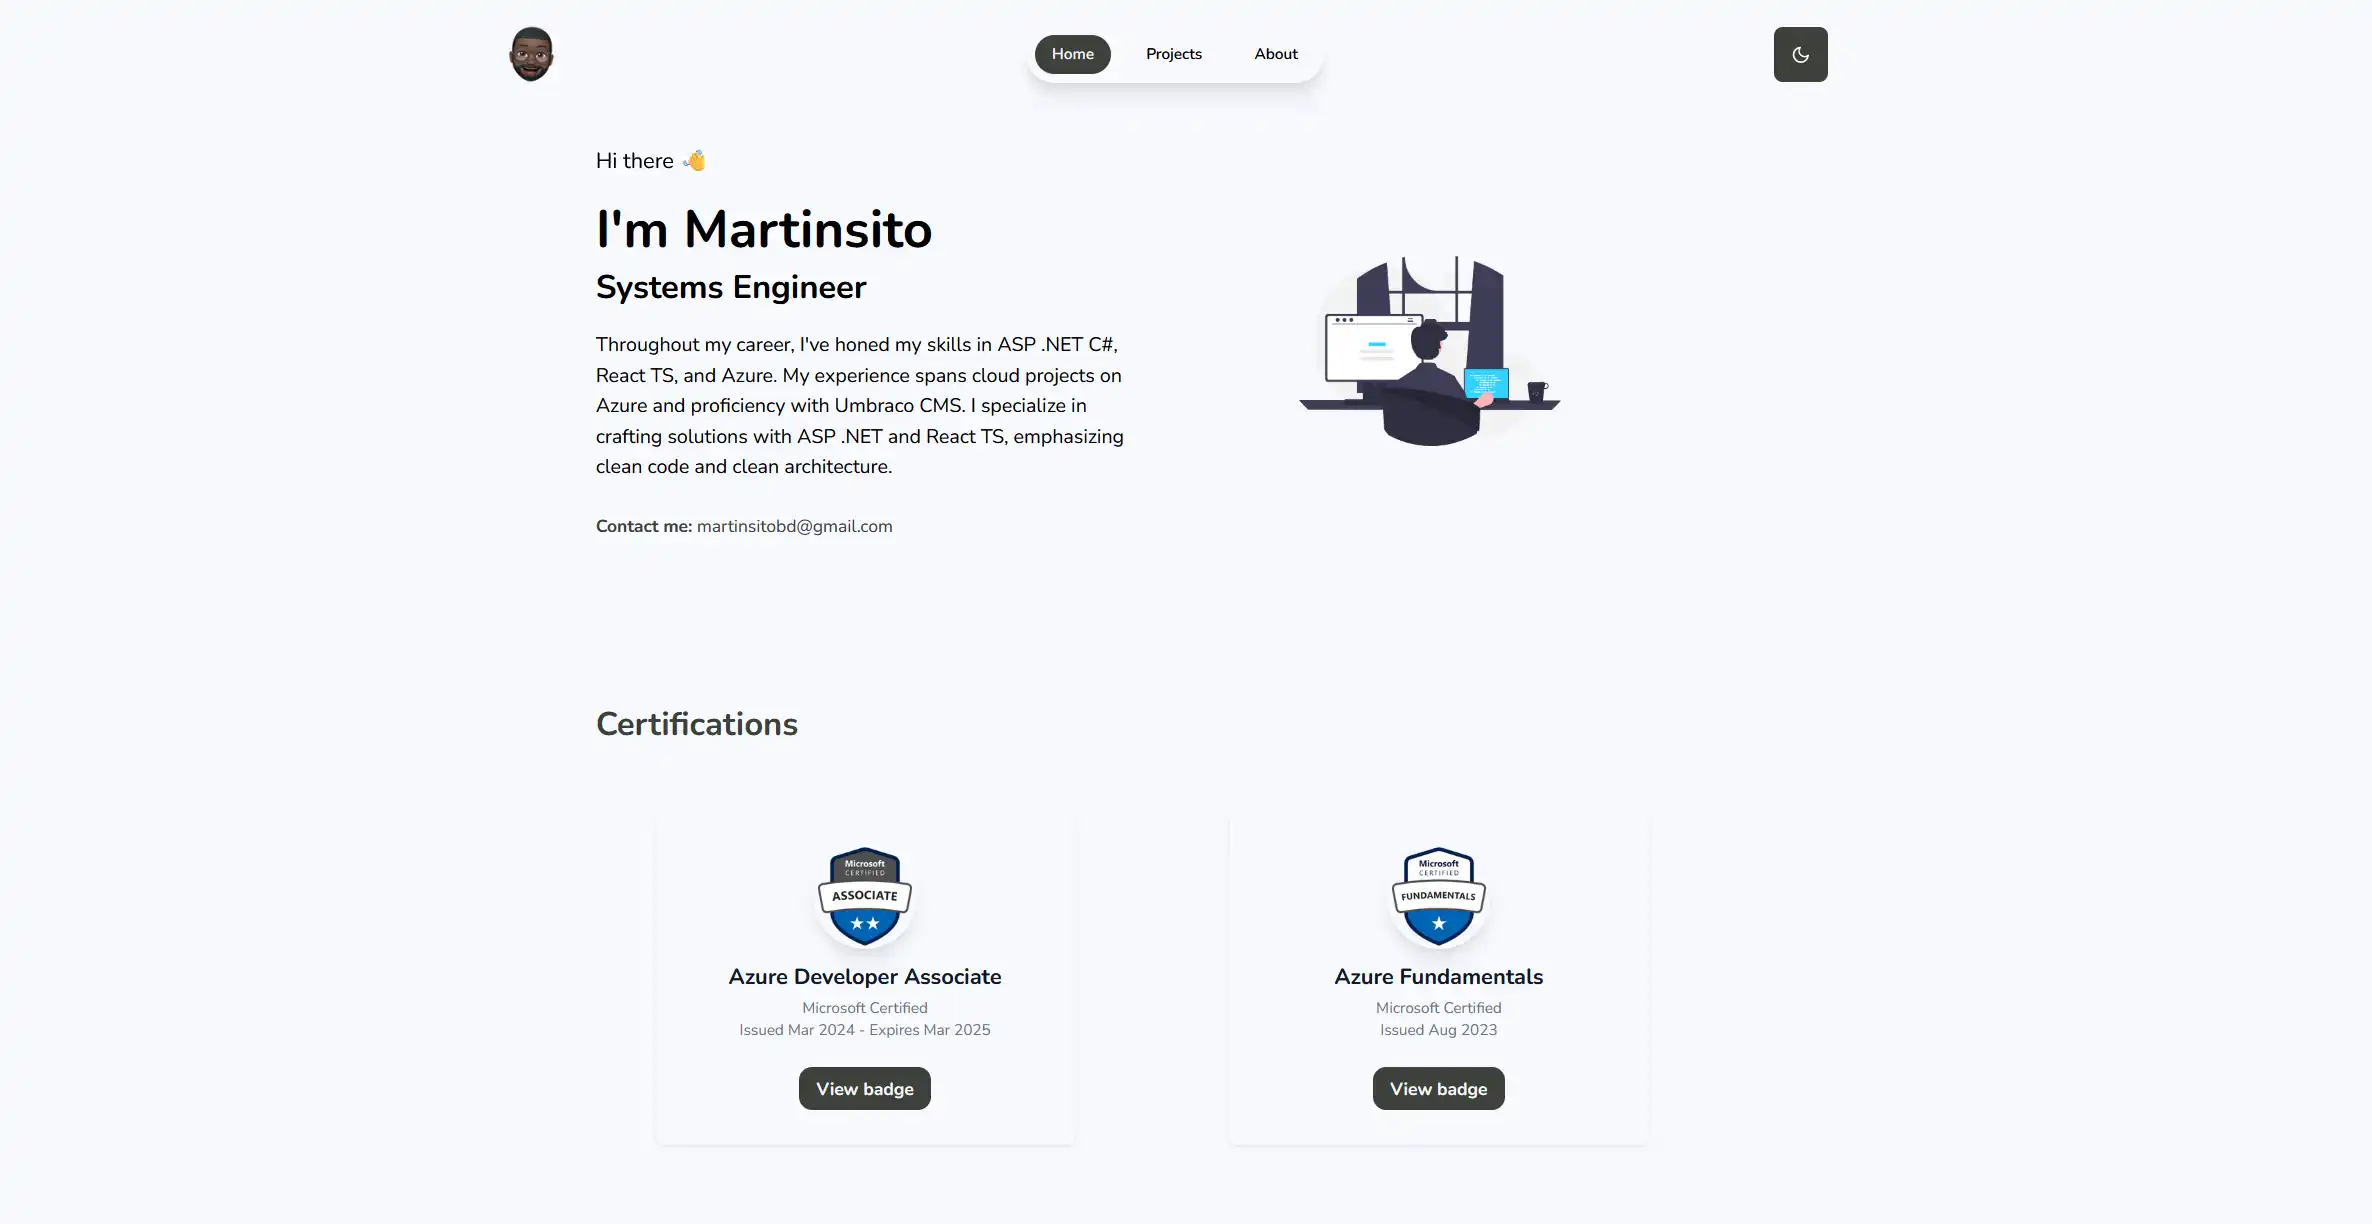Toggle dark mode using the moon icon
The width and height of the screenshot is (2372, 1224).
point(1799,54)
